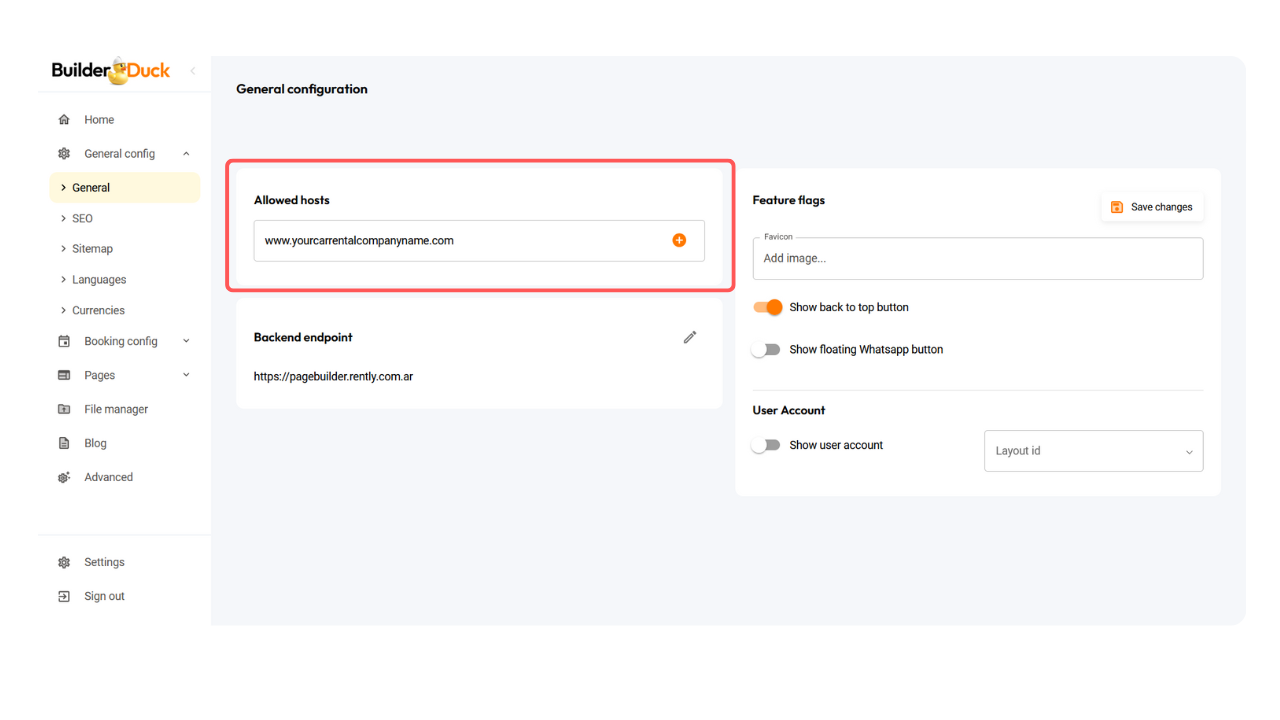Image resolution: width=1280 pixels, height=720 pixels.
Task: Disable Show back to top button toggle
Action: coord(768,307)
